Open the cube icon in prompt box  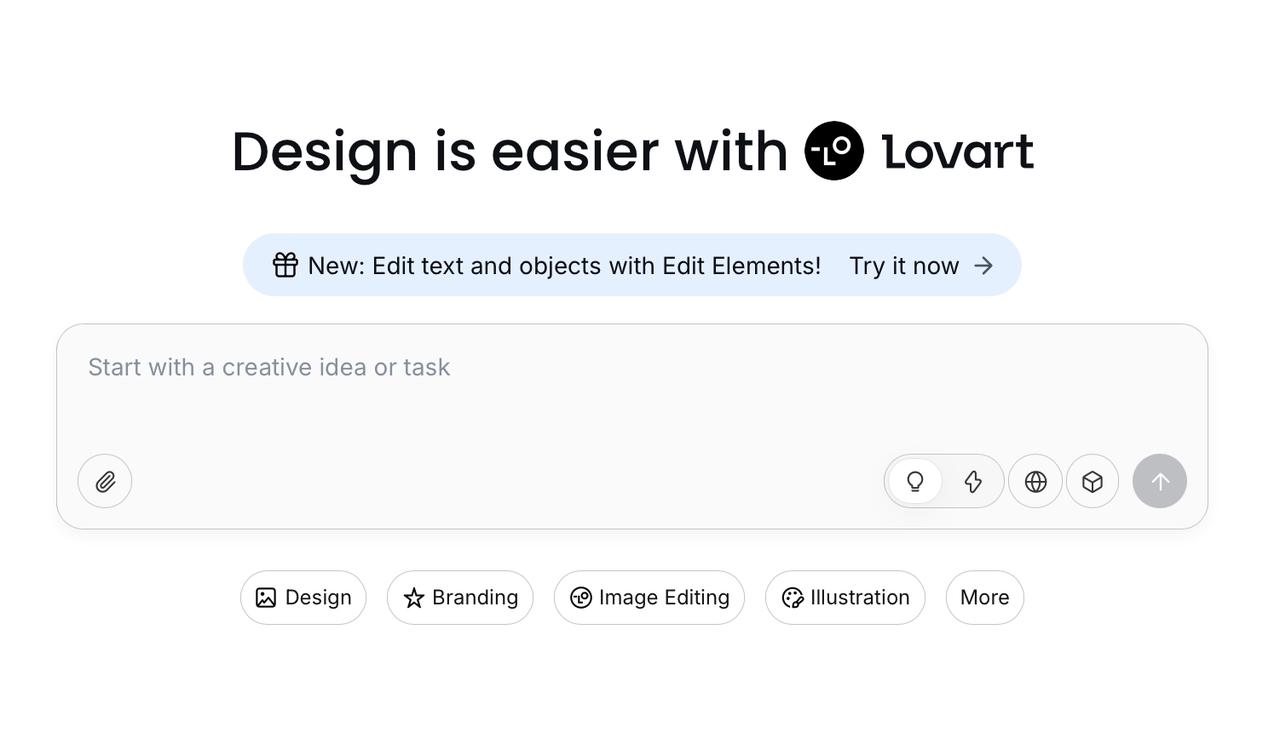(1092, 482)
